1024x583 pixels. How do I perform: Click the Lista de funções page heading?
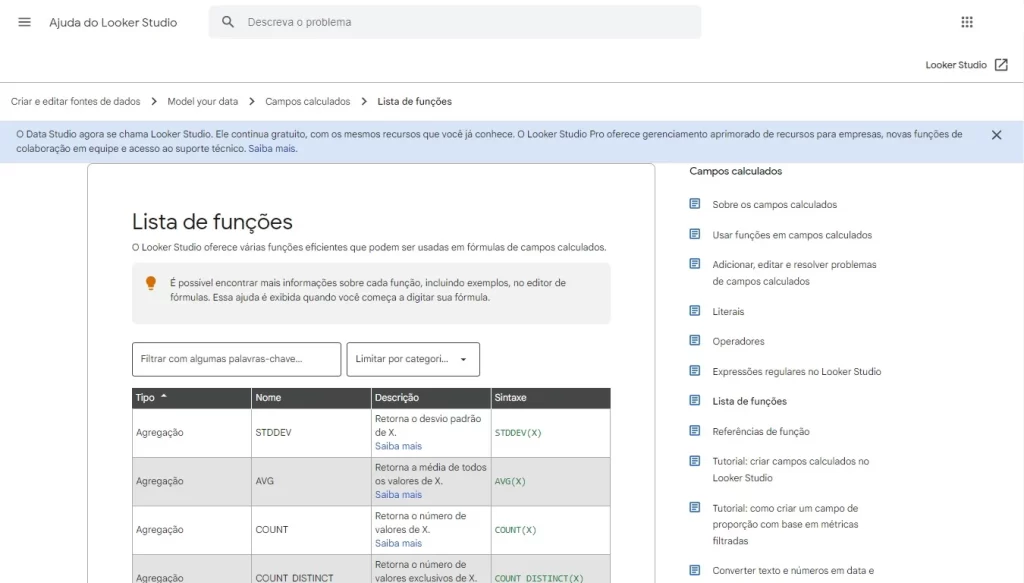212,222
